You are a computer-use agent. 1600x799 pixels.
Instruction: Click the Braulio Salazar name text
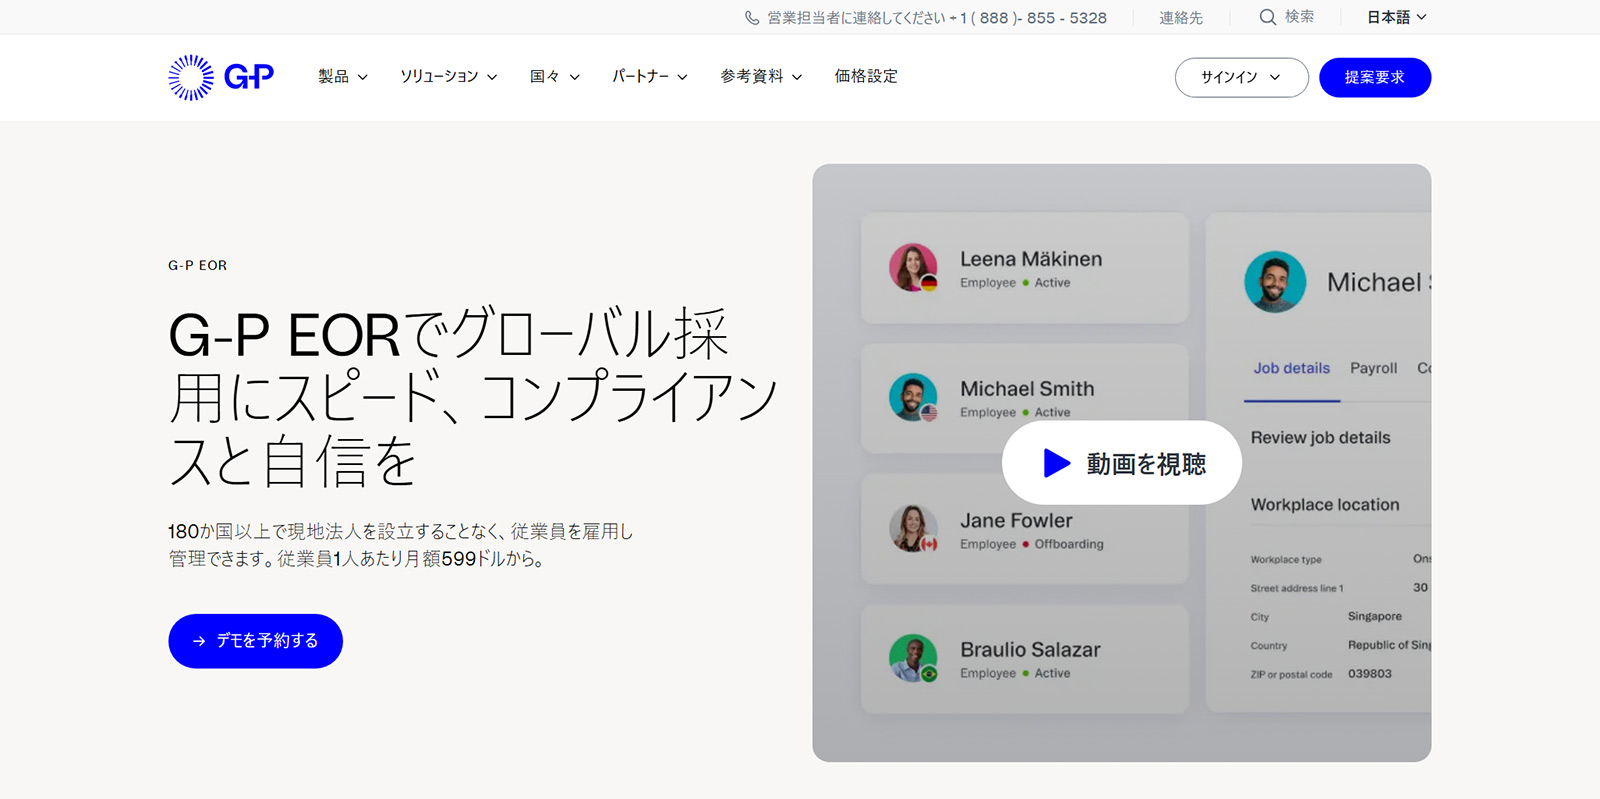(x=1030, y=650)
